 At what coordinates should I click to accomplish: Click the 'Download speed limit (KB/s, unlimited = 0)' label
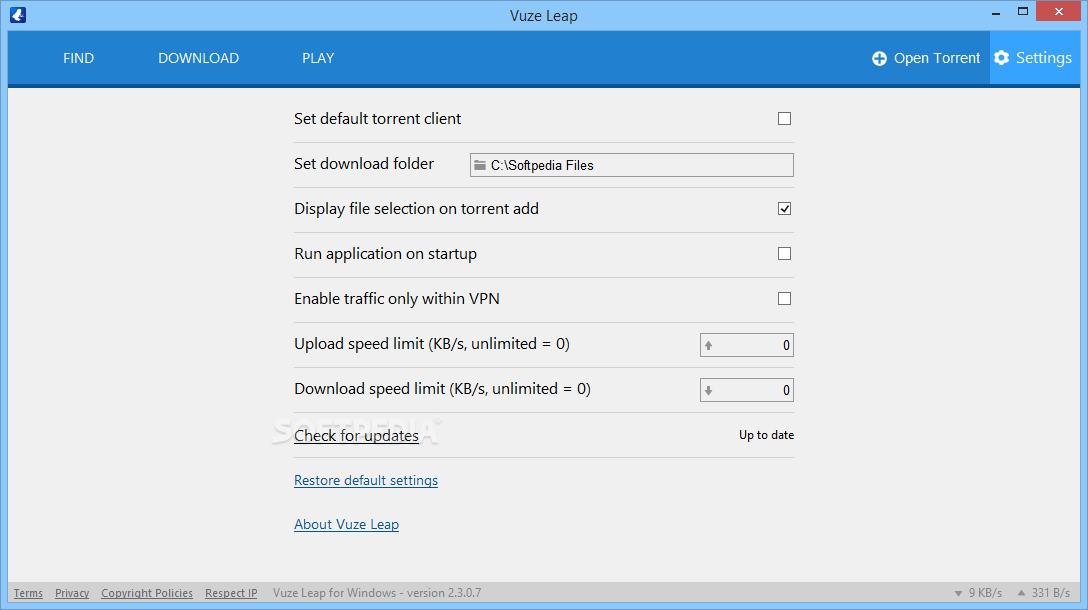(x=442, y=389)
